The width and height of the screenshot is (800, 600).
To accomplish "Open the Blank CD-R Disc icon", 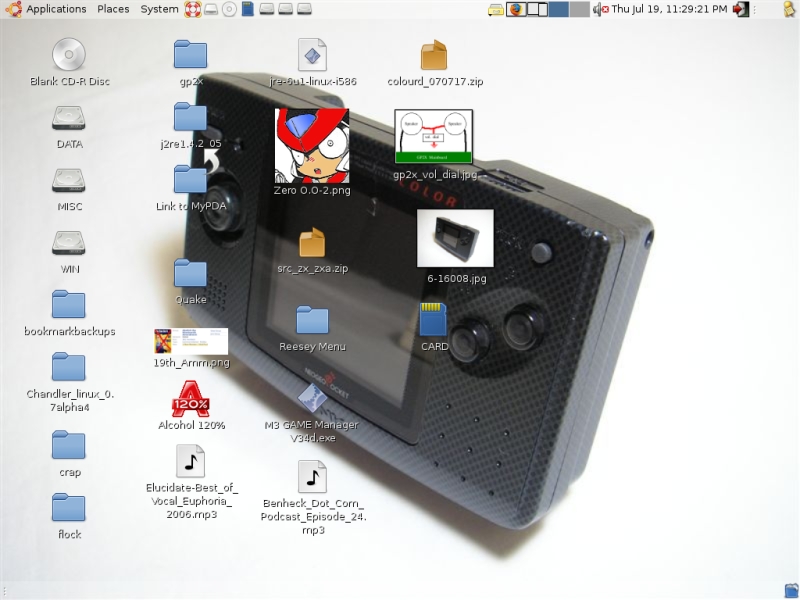I will [x=69, y=55].
